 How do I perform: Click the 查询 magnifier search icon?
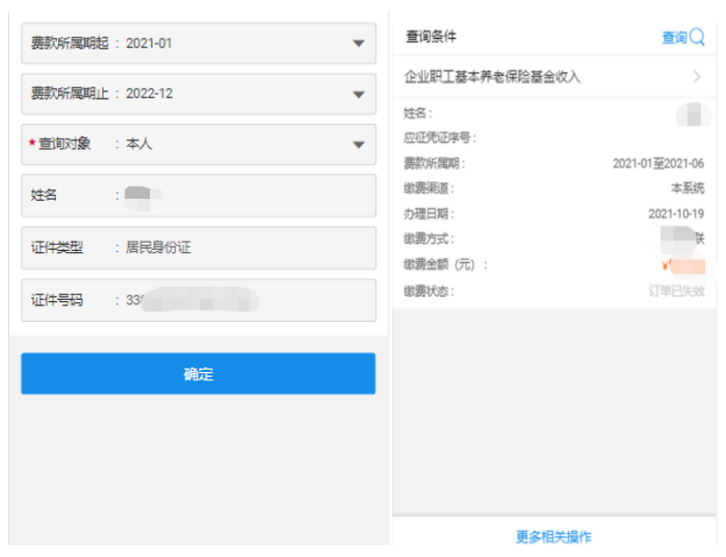(696, 37)
